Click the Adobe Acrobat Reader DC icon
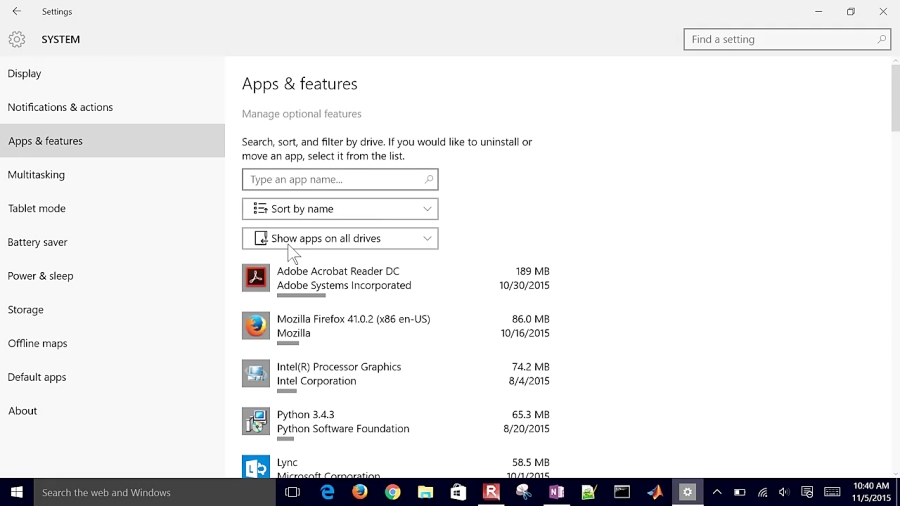Image resolution: width=900 pixels, height=506 pixels. click(x=256, y=278)
